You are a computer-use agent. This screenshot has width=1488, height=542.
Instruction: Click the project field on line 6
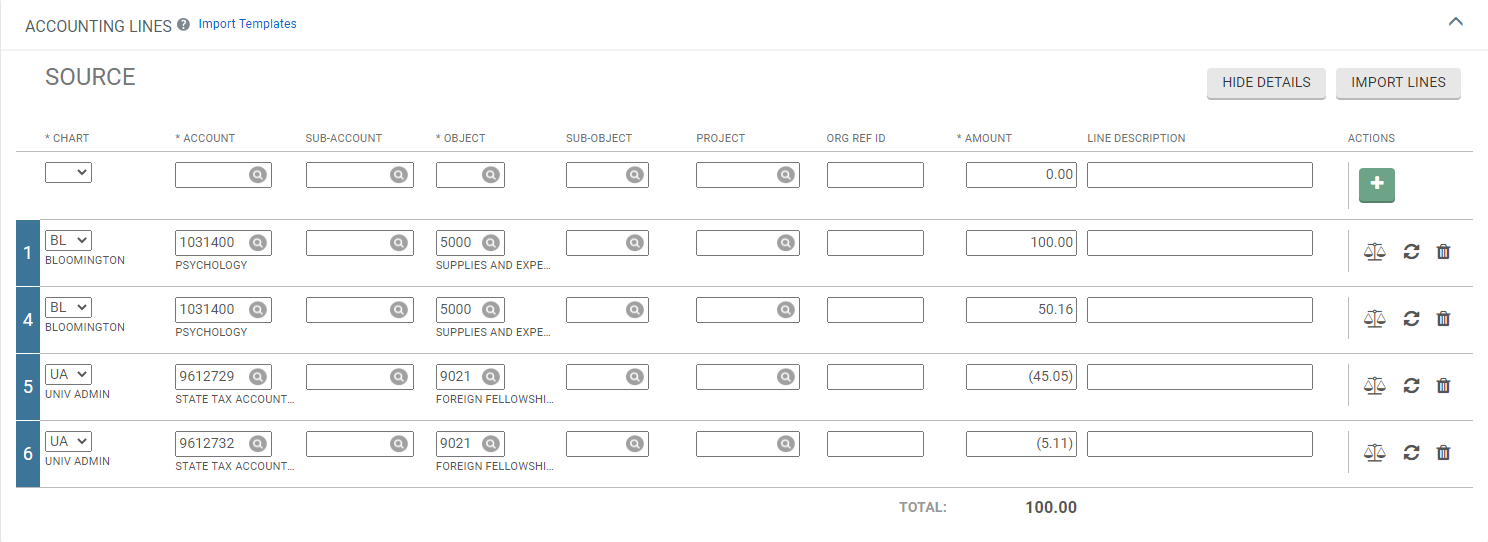(748, 444)
